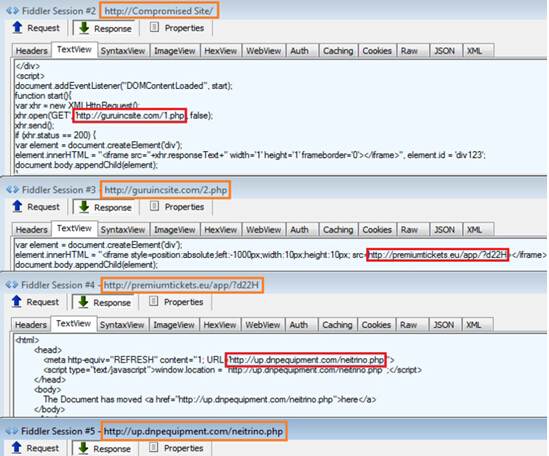
Task: Select Headers tab in Session #3
Action: coord(32,230)
